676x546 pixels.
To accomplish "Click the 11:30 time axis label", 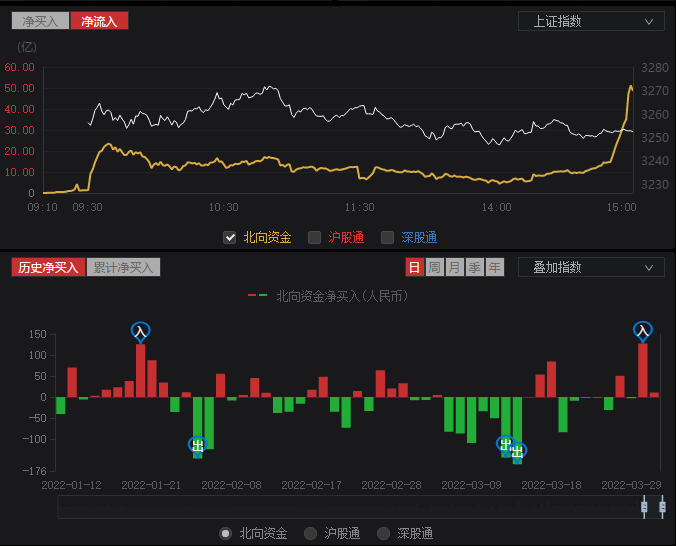I will (360, 207).
